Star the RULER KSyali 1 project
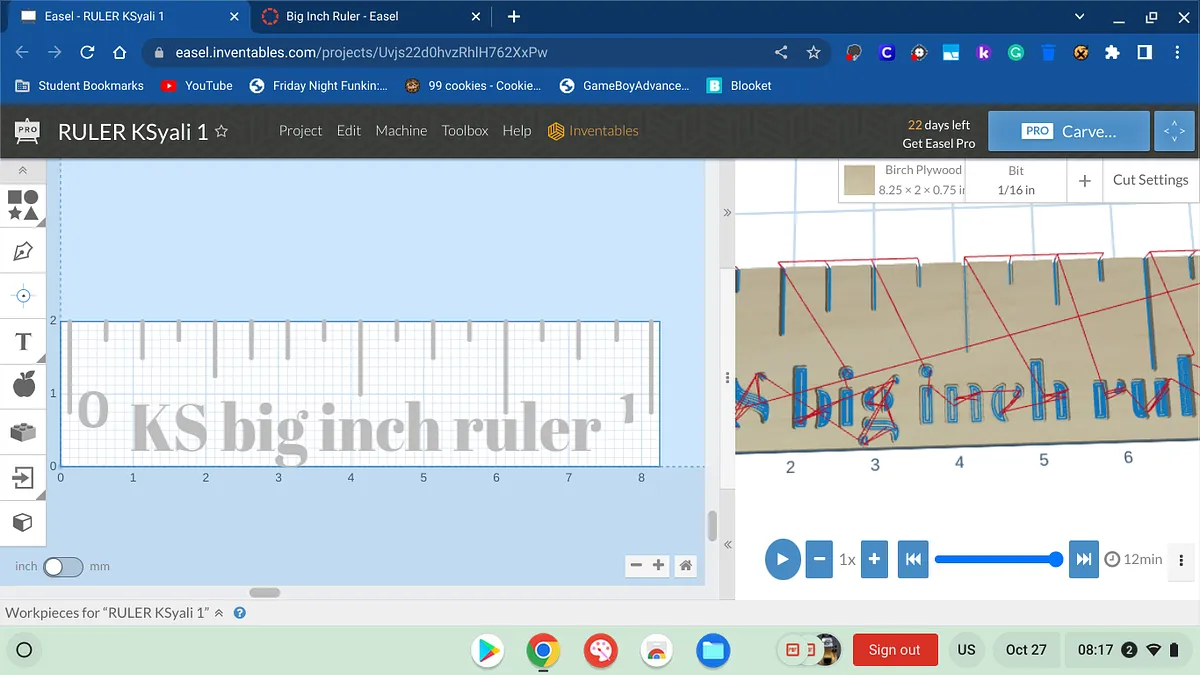The width and height of the screenshot is (1200, 675). [222, 132]
